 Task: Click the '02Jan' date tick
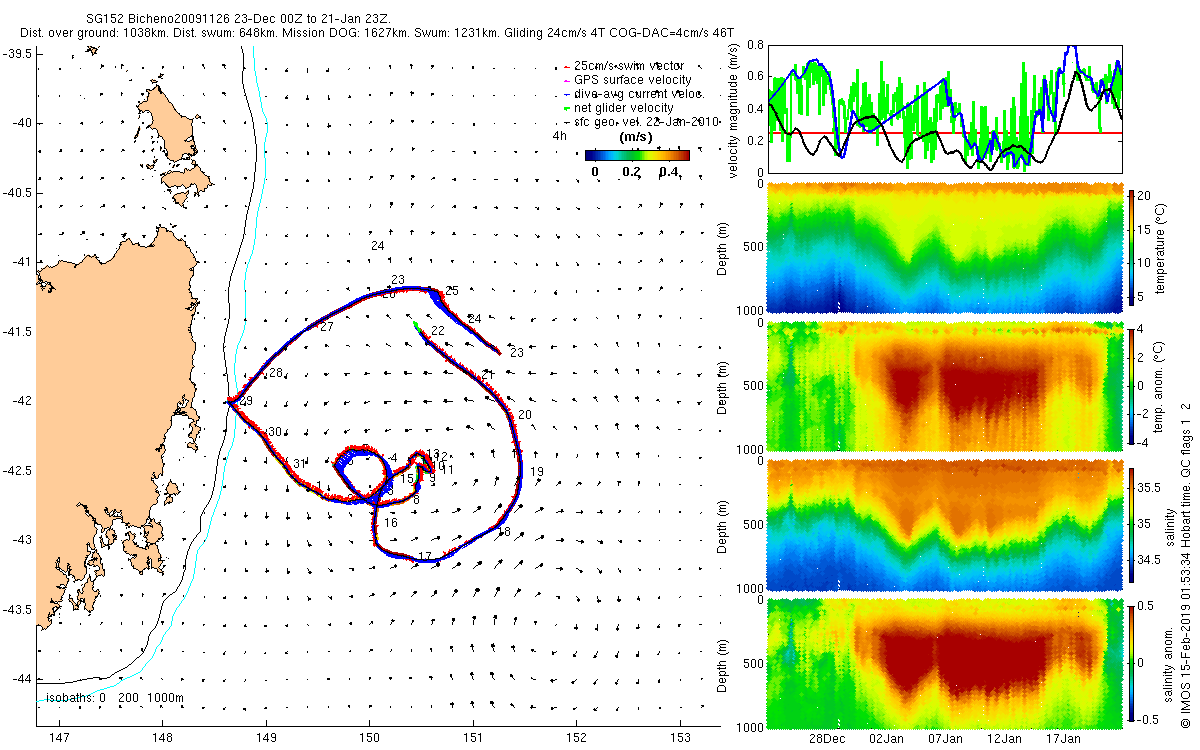(x=886, y=738)
